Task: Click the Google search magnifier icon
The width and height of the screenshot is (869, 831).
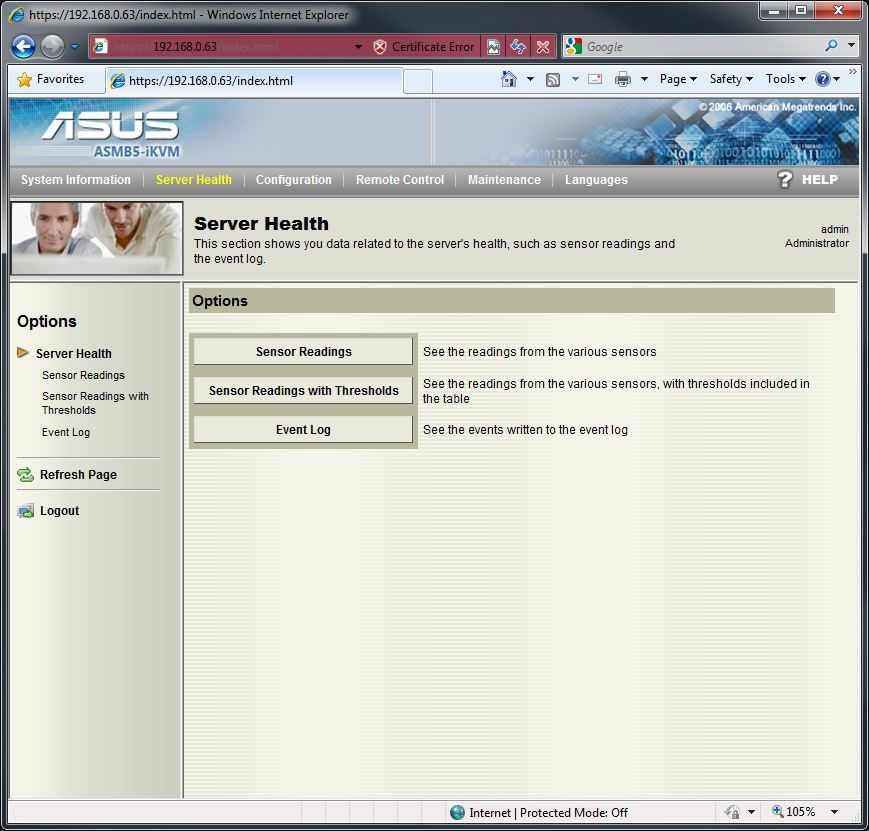Action: [x=831, y=46]
